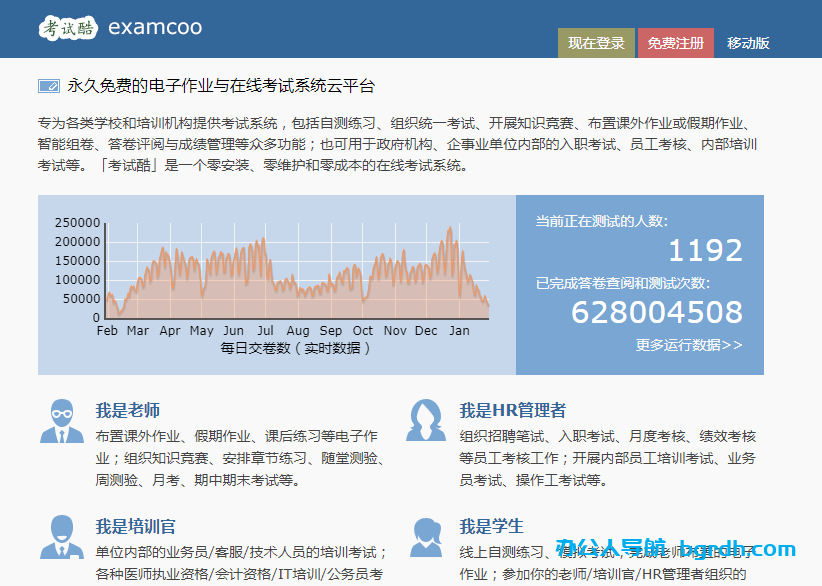822x586 pixels.
Task: Click the 现在登录 login button
Action: click(596, 43)
